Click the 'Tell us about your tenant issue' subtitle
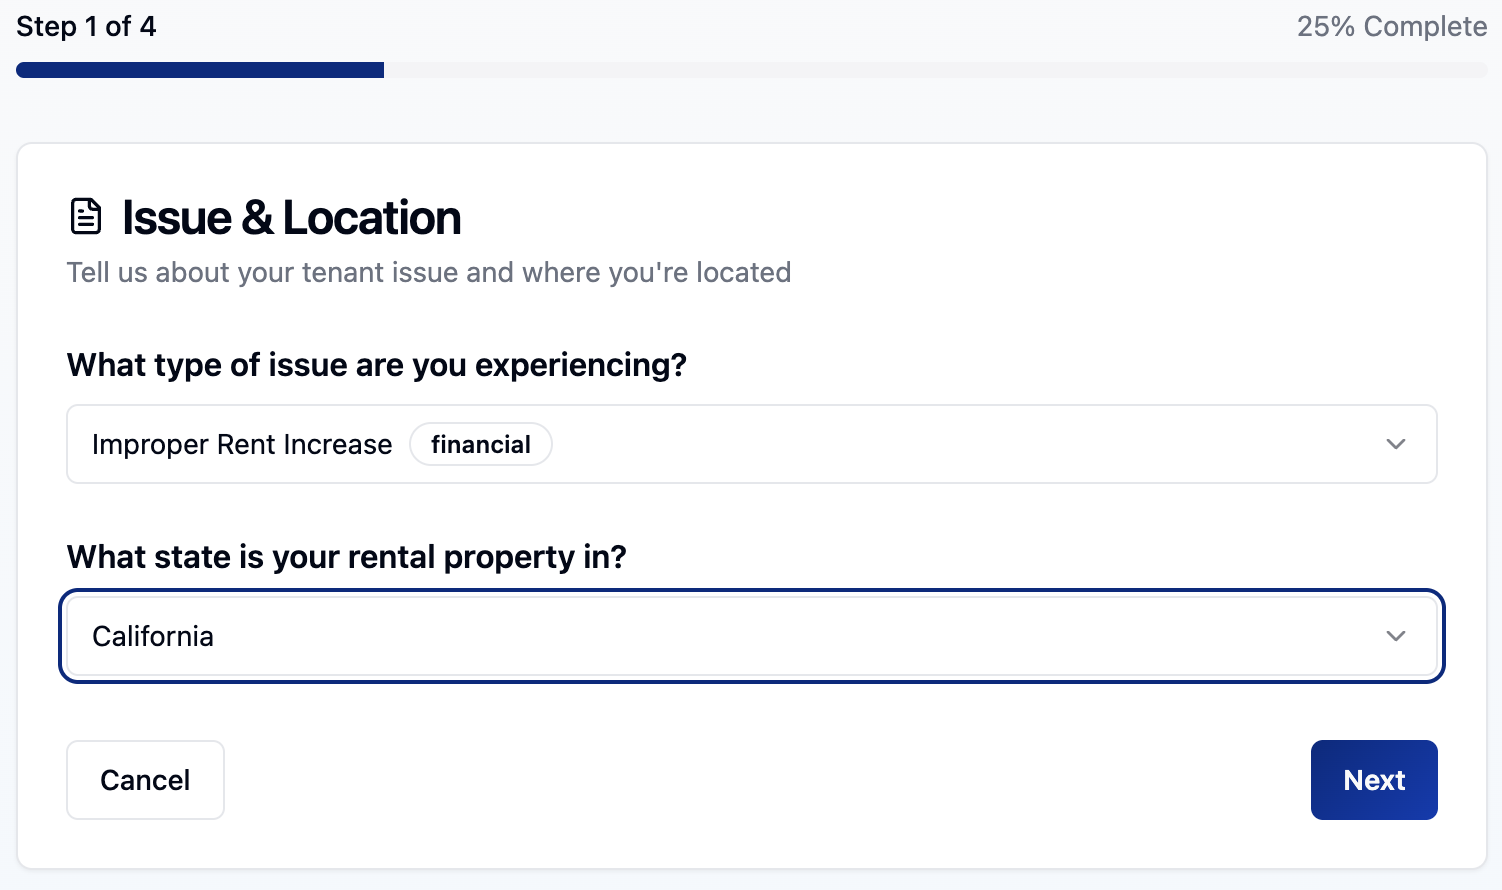 tap(428, 272)
